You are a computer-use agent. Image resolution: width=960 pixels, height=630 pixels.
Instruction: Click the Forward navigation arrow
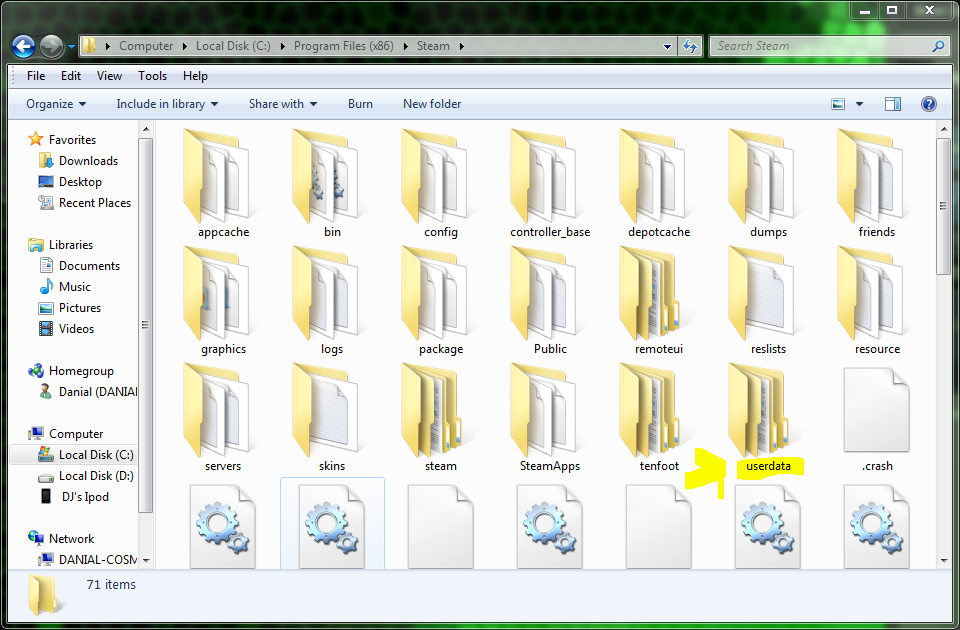point(51,46)
